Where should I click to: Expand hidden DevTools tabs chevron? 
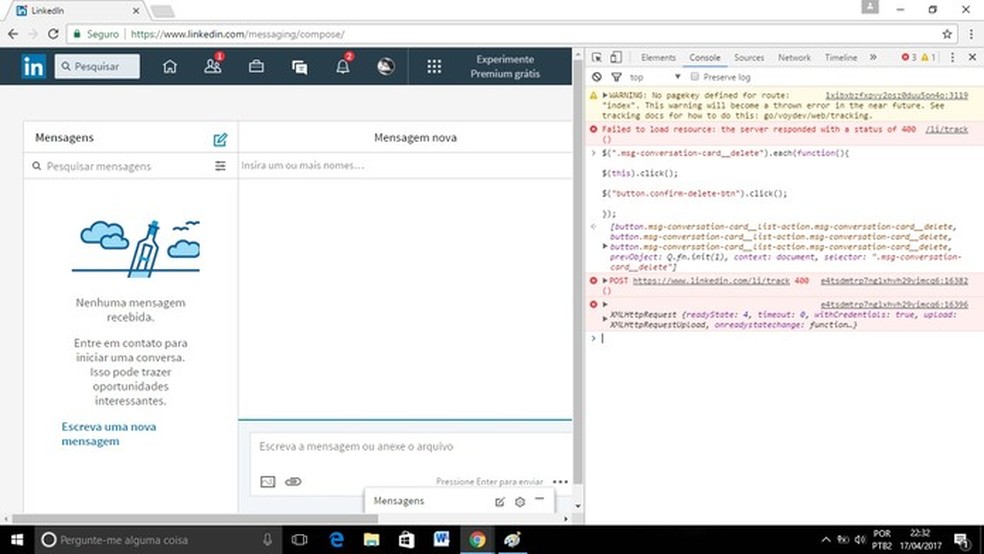[873, 58]
